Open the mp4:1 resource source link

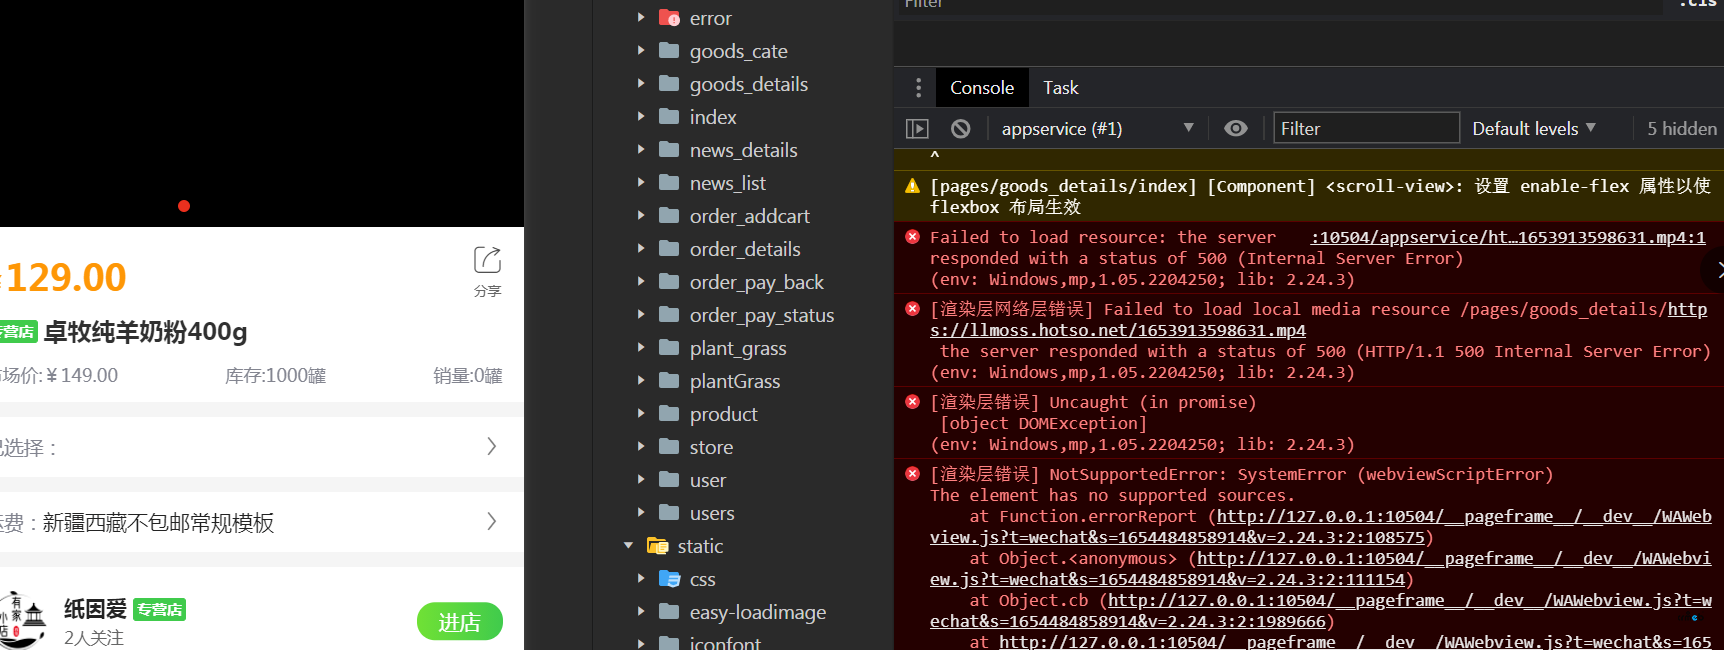pos(1508,237)
